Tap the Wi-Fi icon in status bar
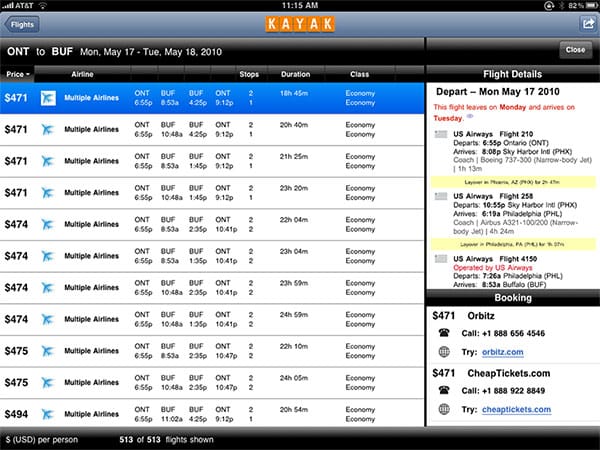This screenshot has width=600, height=450. pyautogui.click(x=43, y=5)
